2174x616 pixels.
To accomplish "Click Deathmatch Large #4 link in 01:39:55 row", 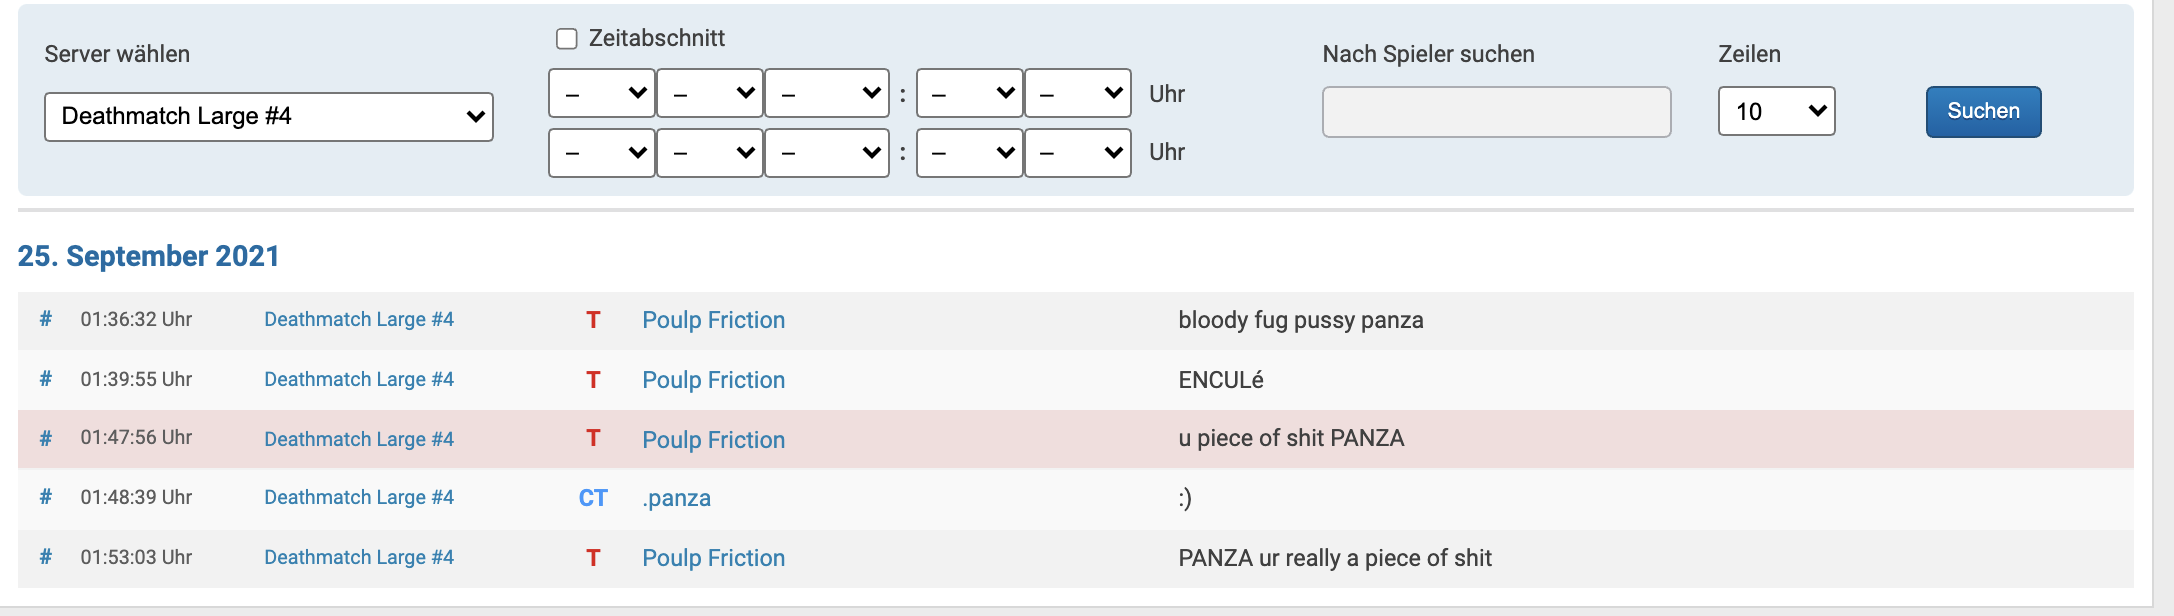I will 359,379.
